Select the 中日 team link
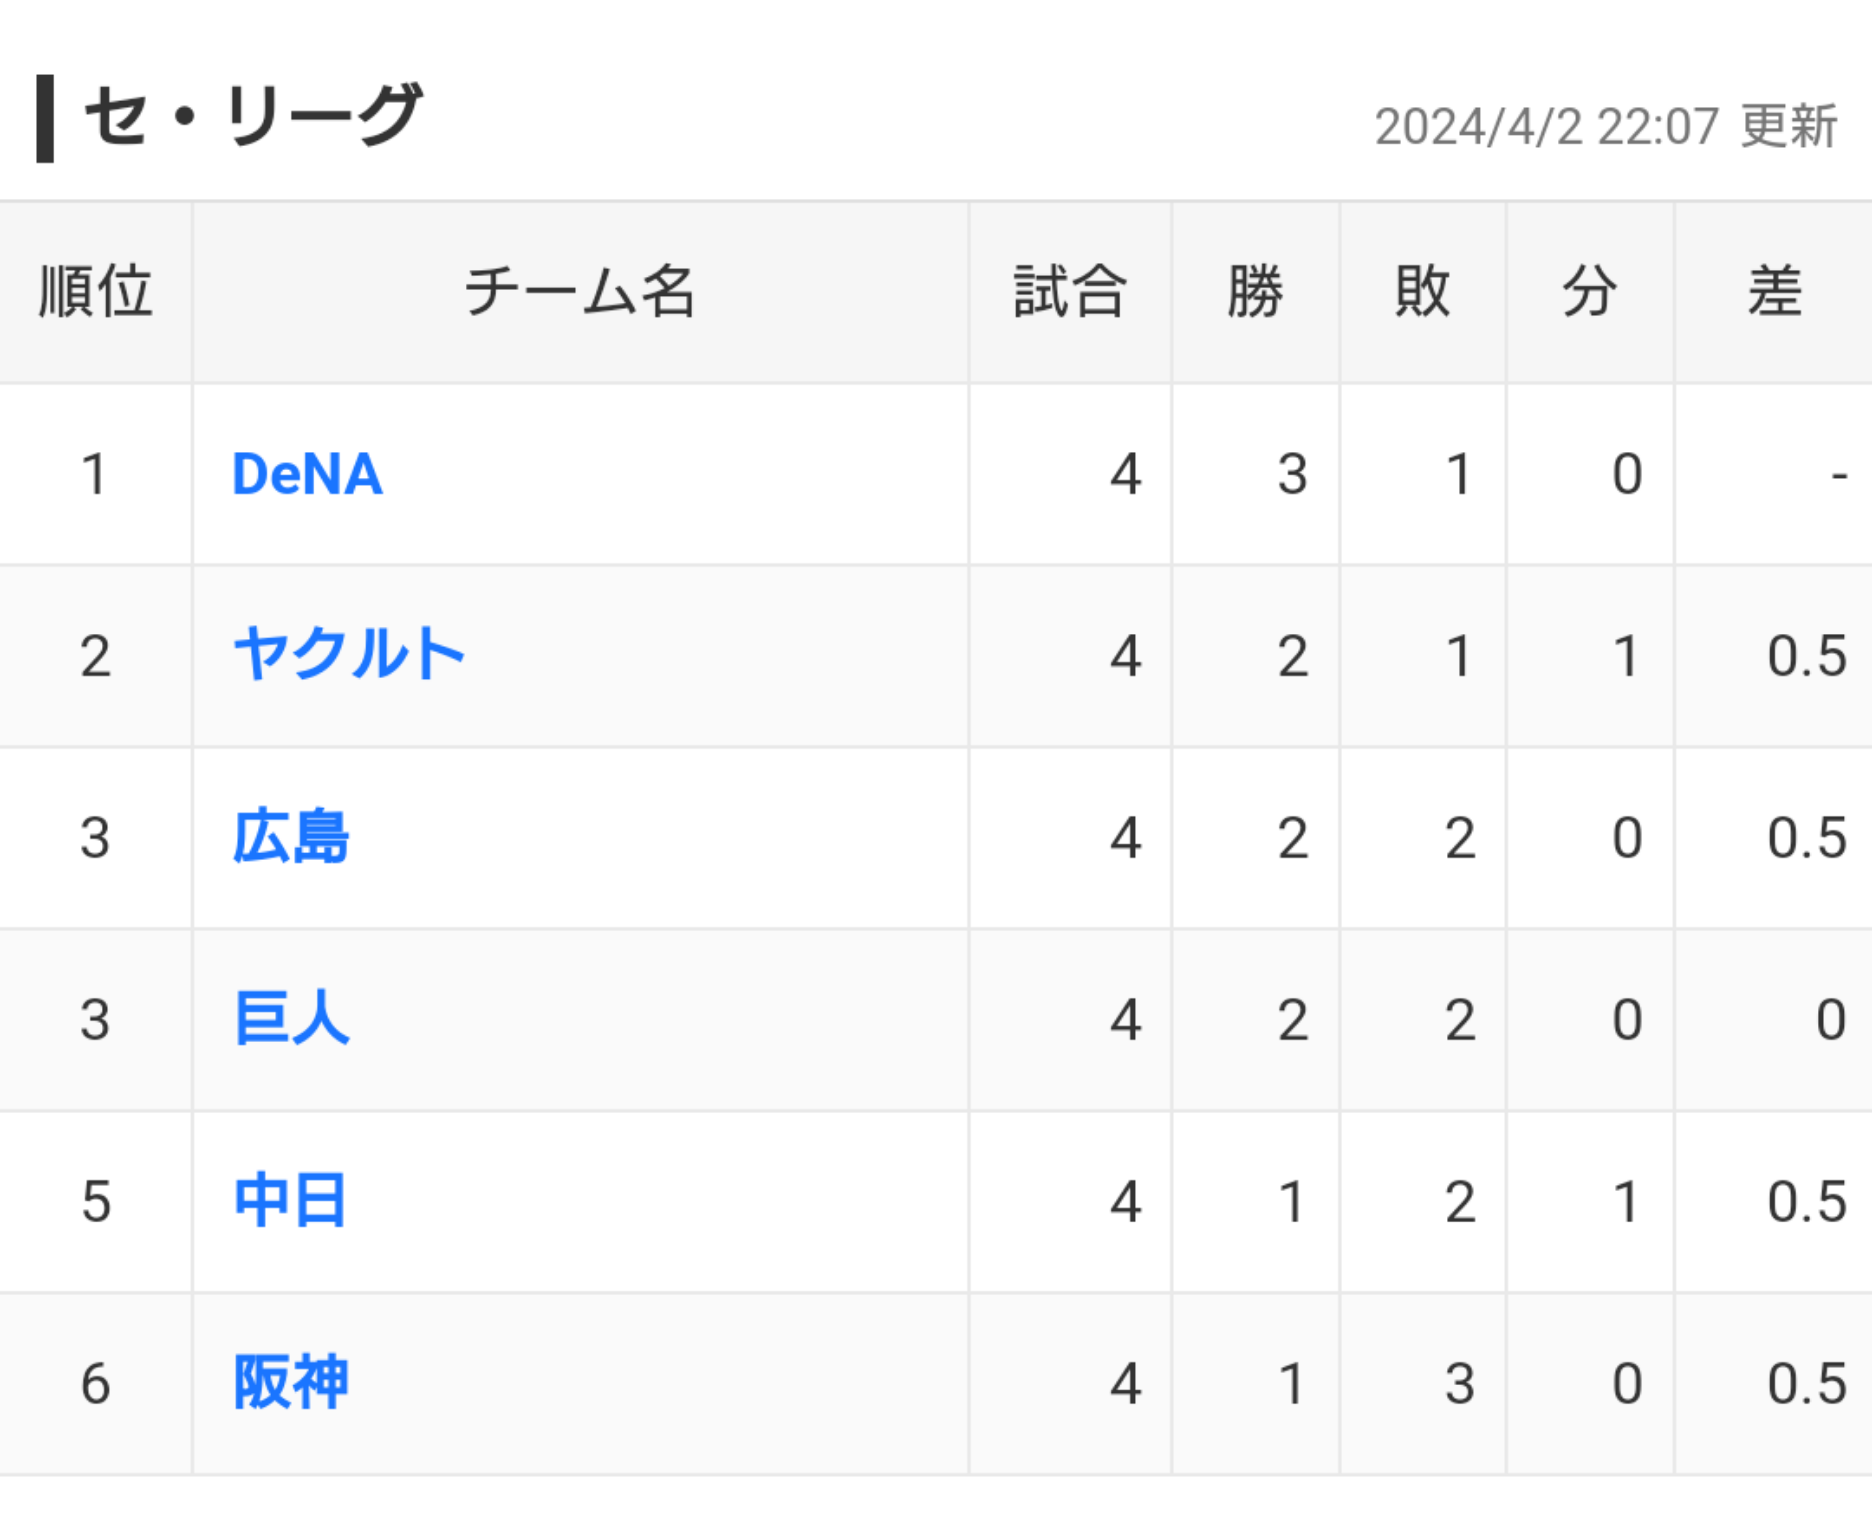Screen dimensions: 1872x1525 click(291, 1201)
